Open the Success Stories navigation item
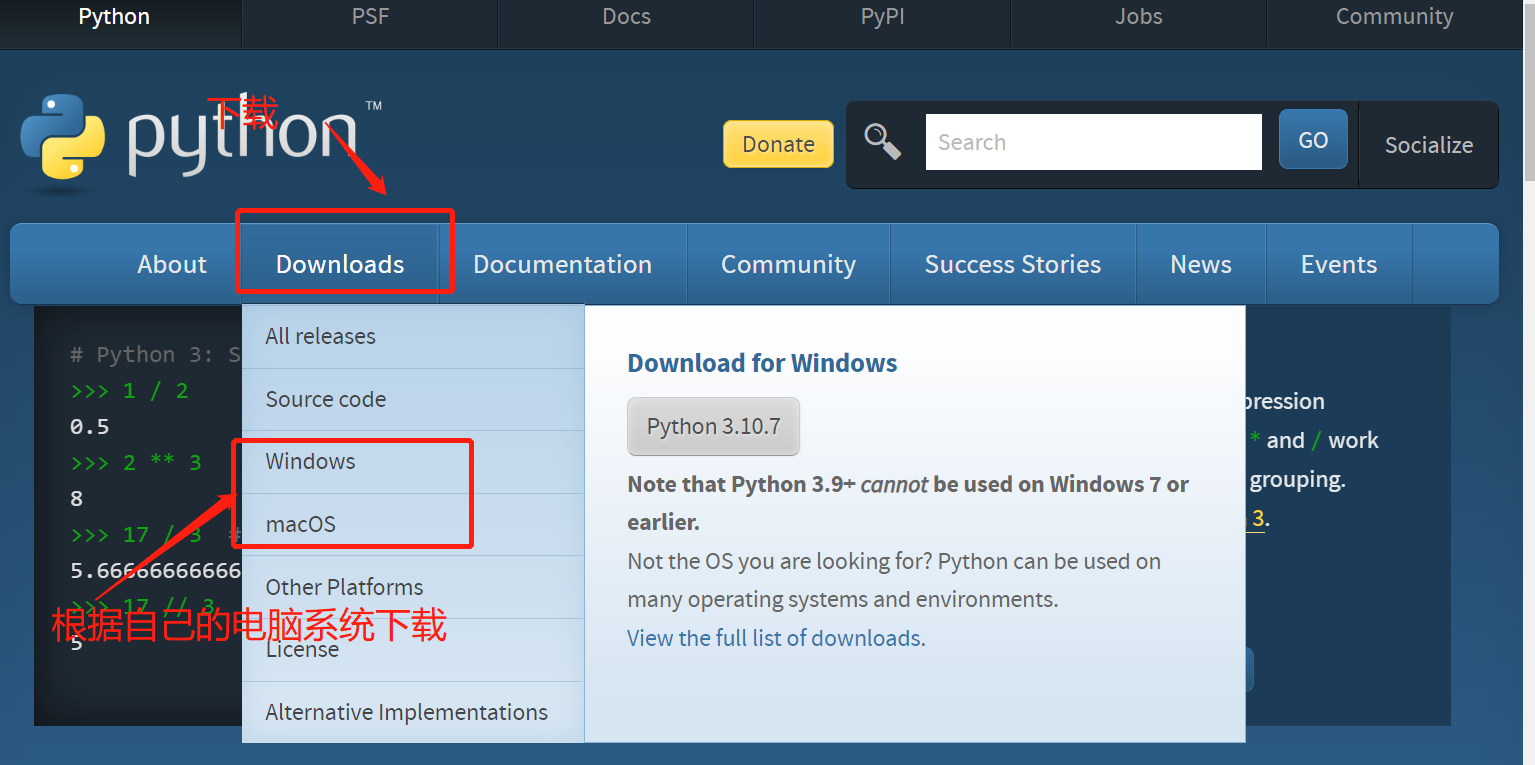 coord(1013,264)
